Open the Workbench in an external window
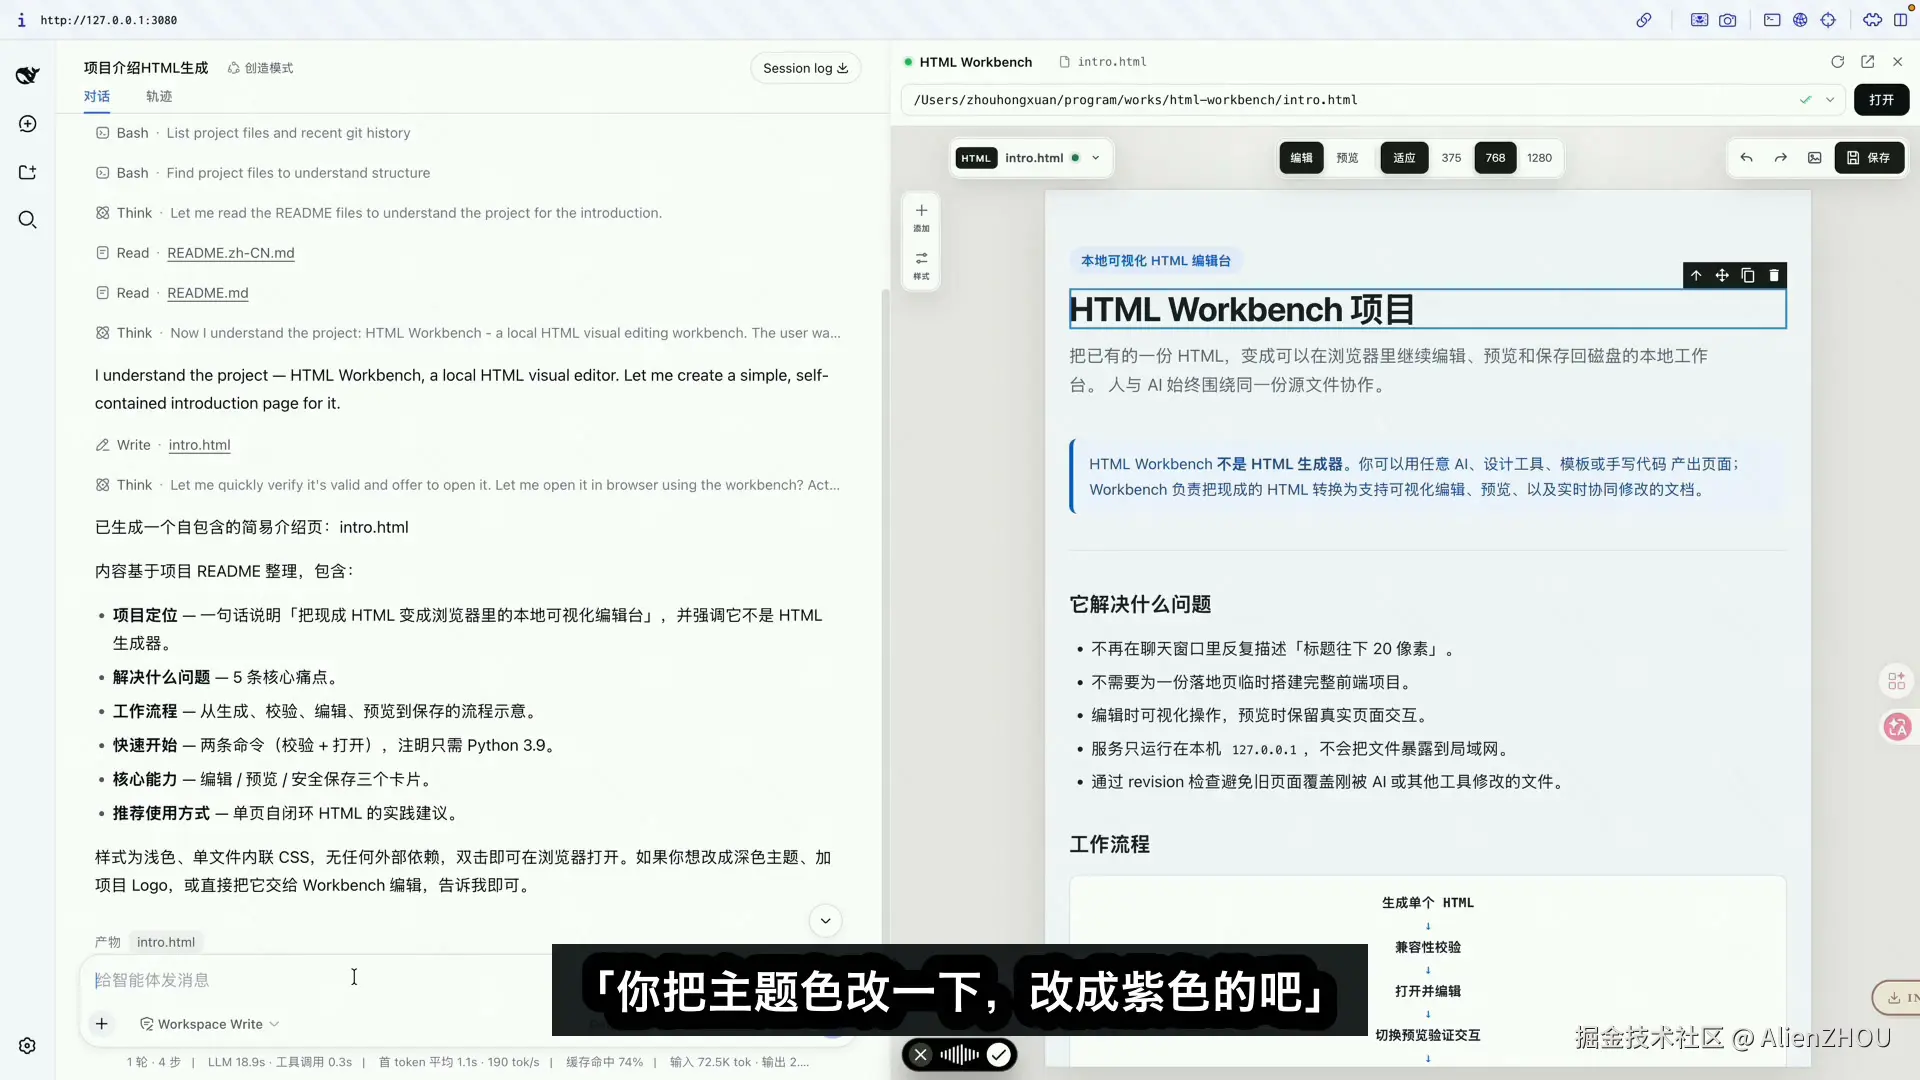This screenshot has width=1920, height=1080. click(x=1868, y=62)
